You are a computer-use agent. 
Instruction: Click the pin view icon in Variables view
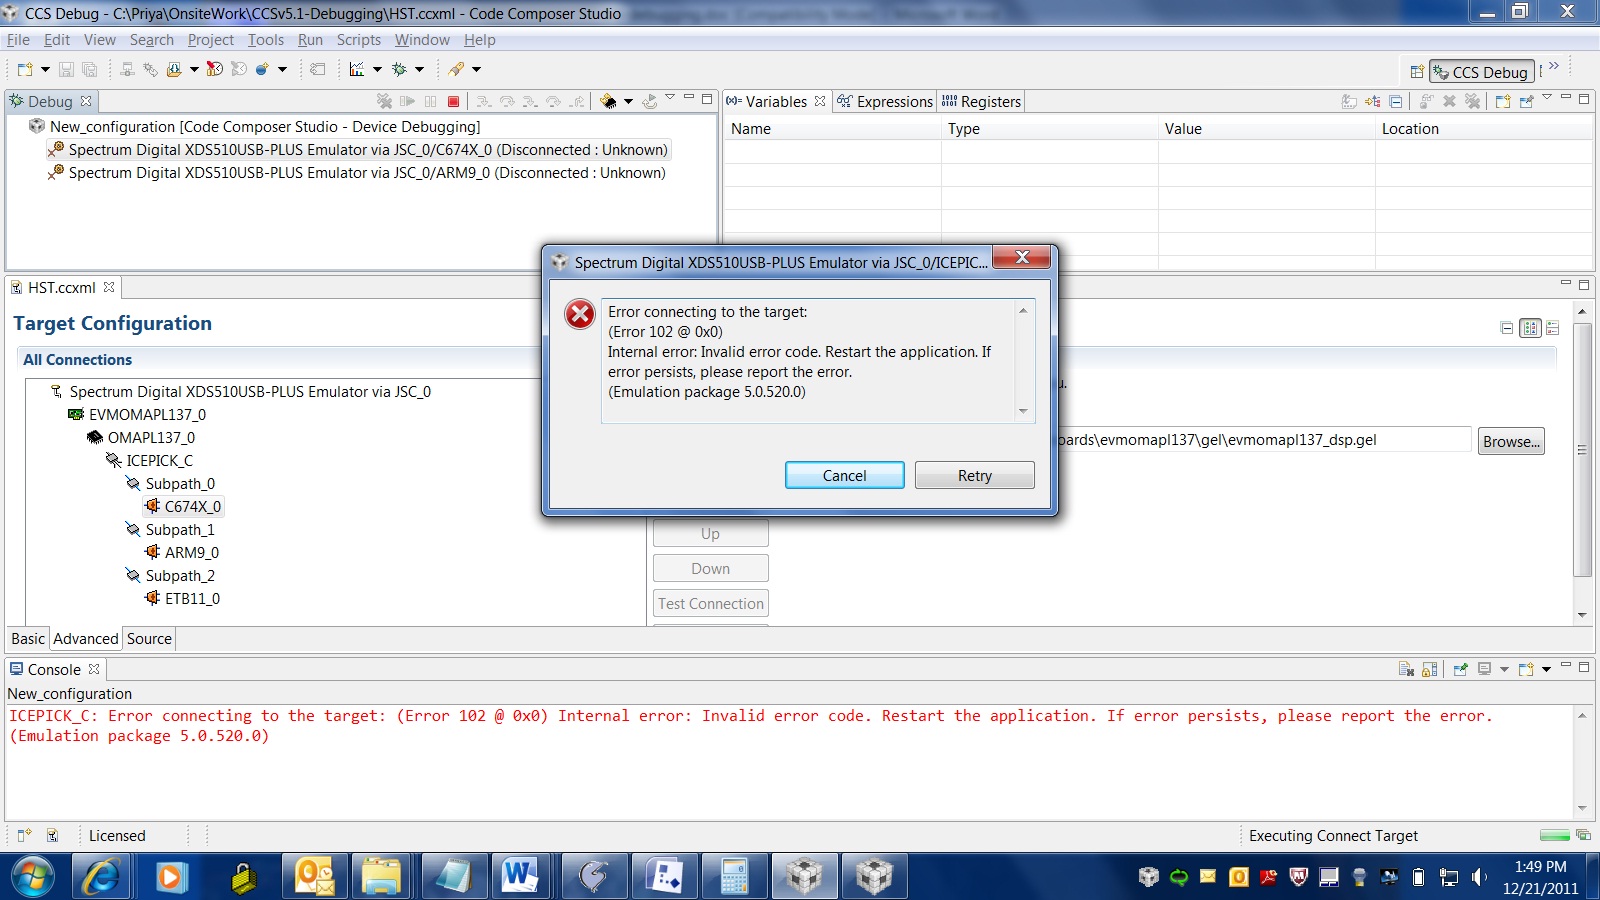click(x=1526, y=101)
